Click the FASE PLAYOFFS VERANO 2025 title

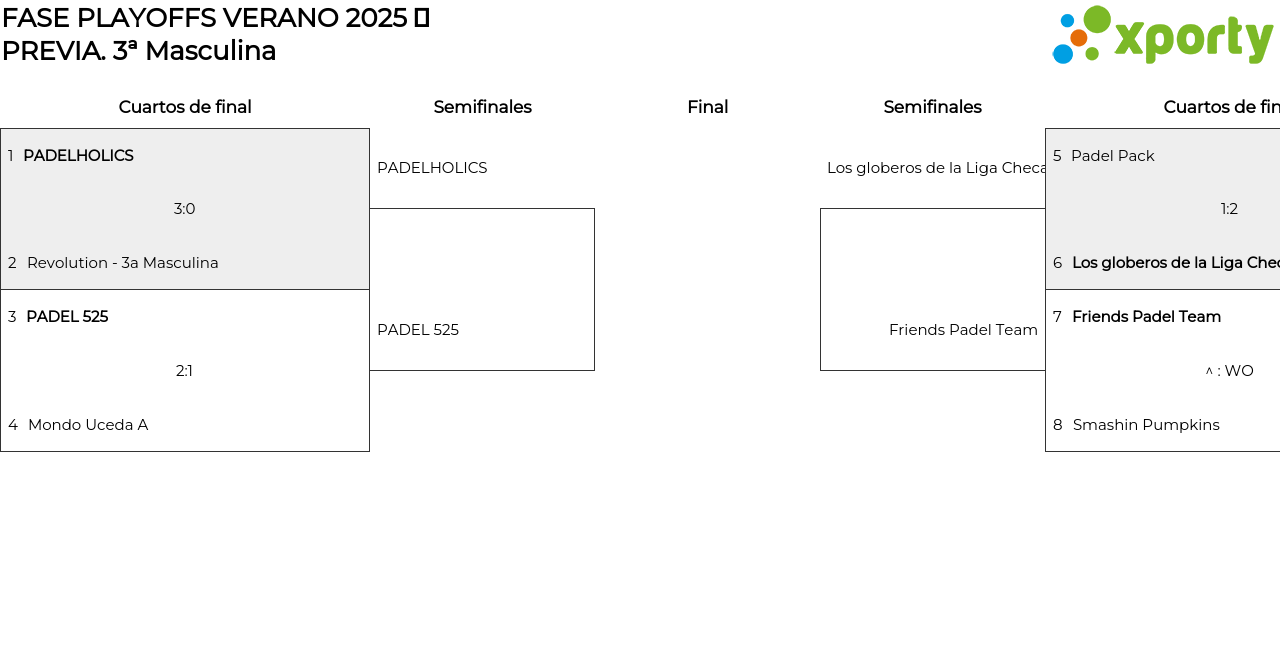click(x=215, y=18)
